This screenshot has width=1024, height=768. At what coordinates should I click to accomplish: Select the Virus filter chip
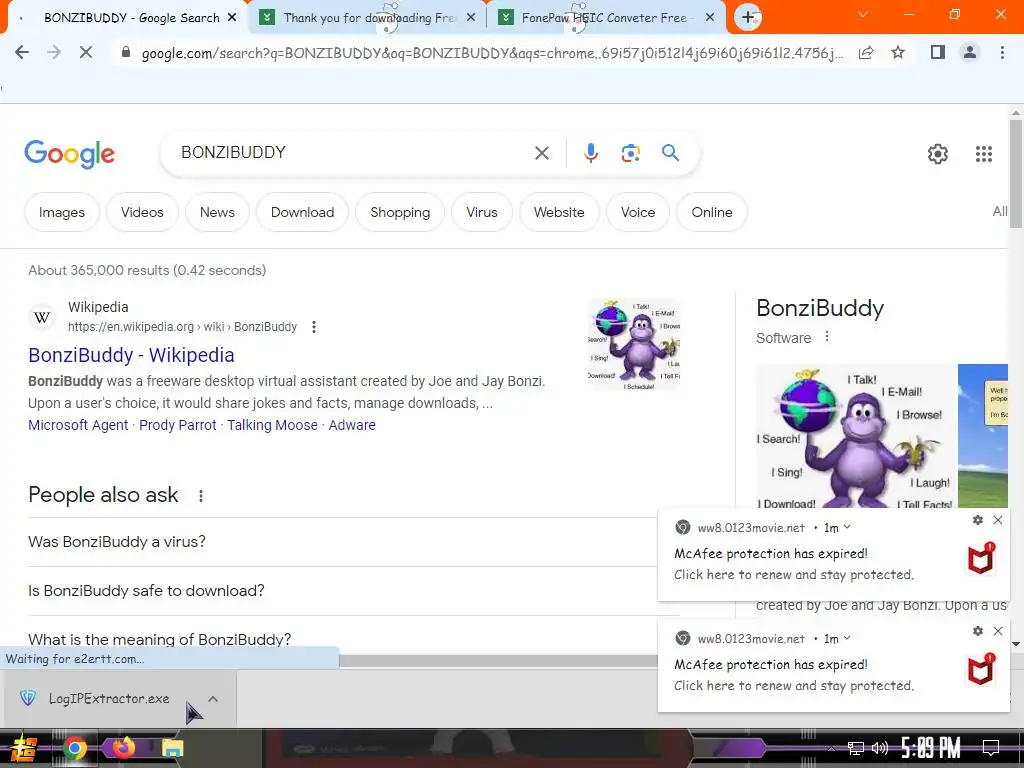482,212
